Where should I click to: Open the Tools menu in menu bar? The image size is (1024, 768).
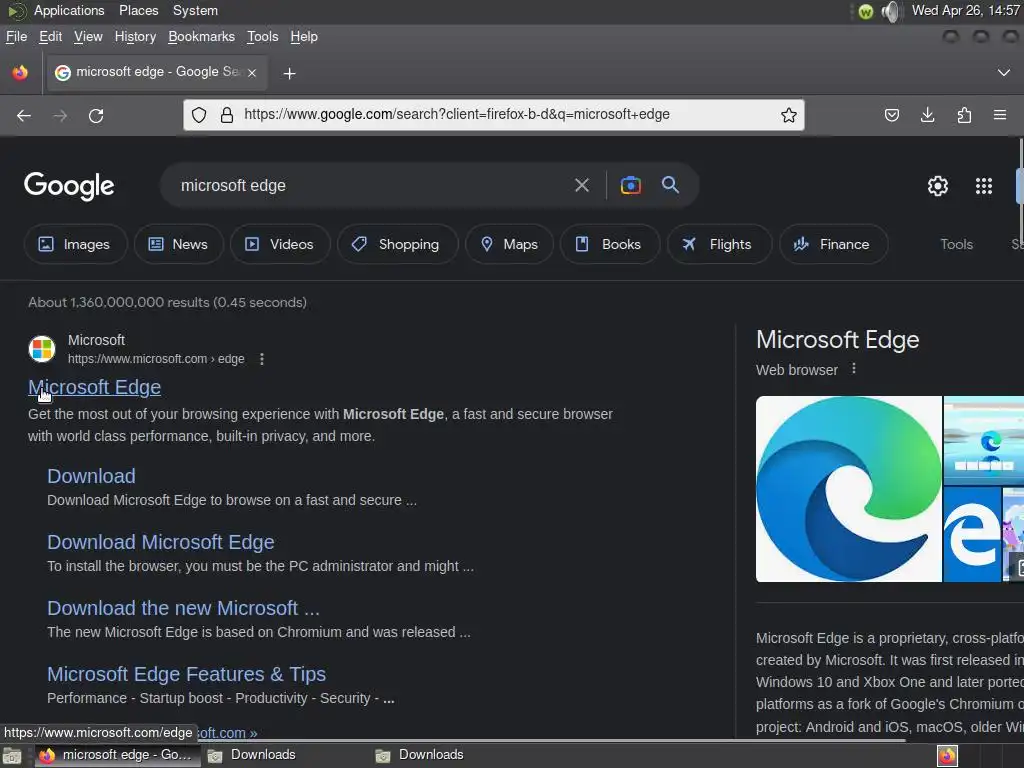(263, 37)
